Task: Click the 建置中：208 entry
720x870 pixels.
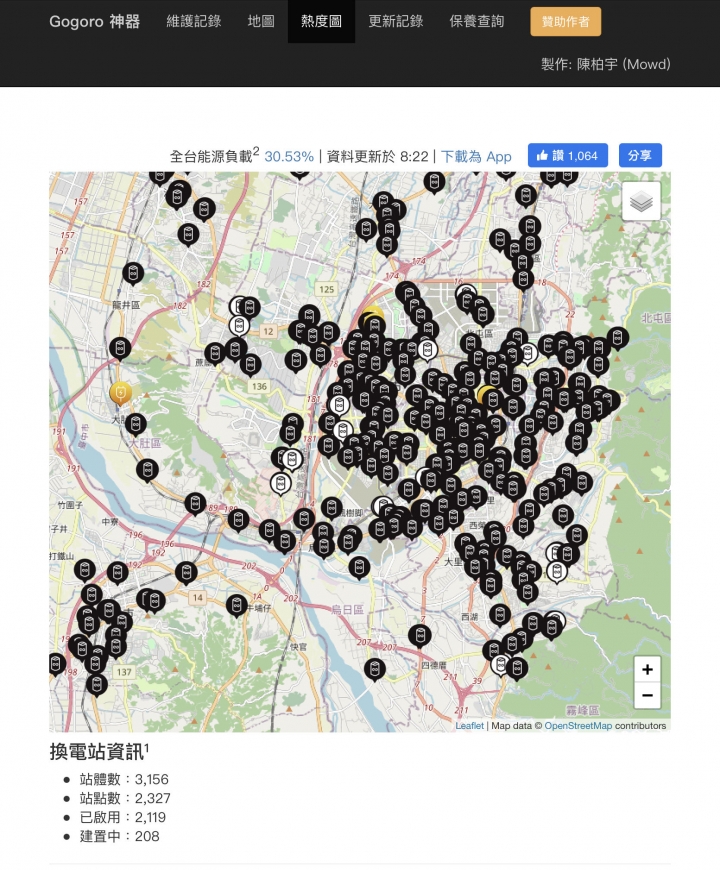Action: (x=119, y=836)
